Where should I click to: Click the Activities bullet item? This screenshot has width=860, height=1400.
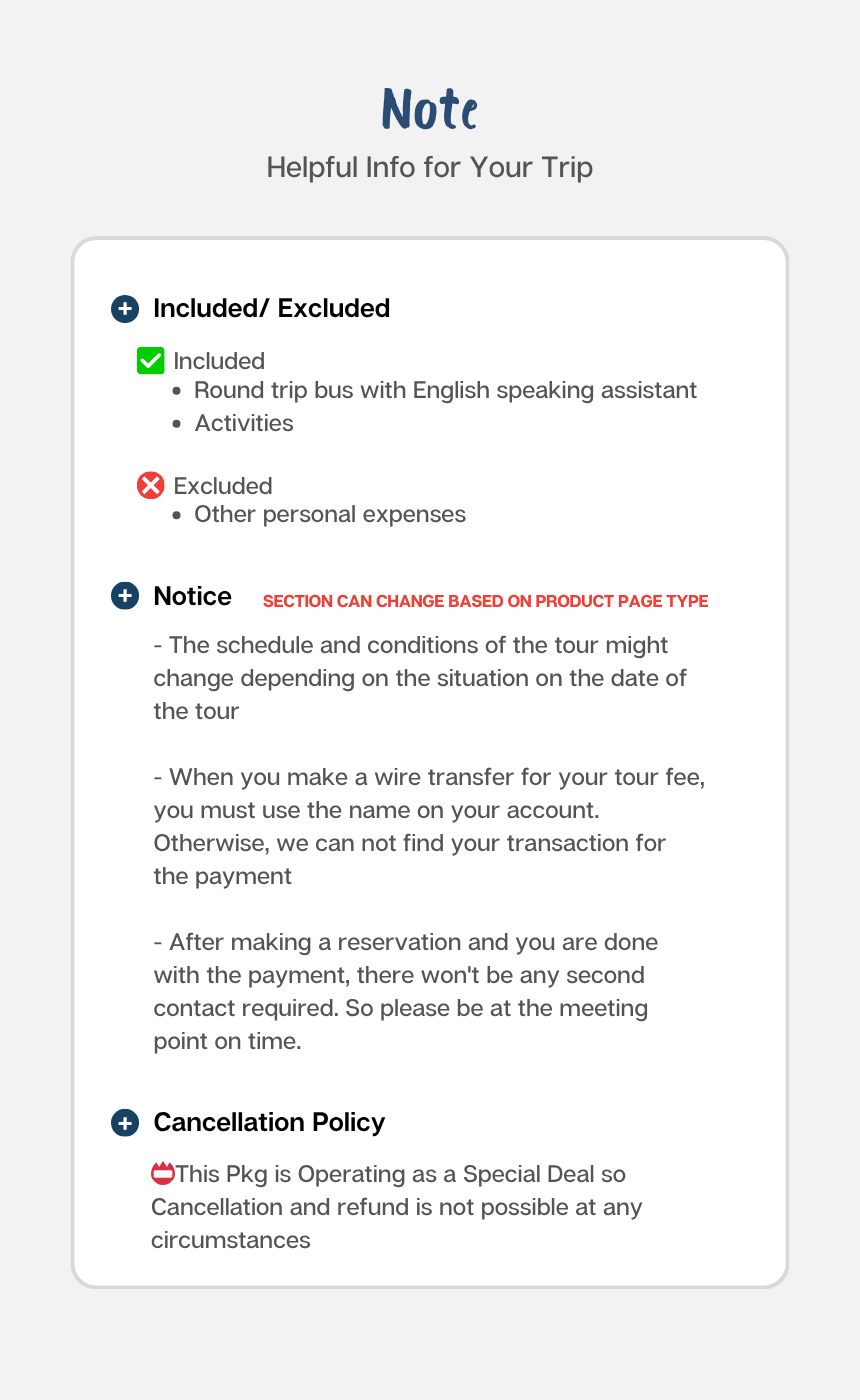pyautogui.click(x=244, y=423)
